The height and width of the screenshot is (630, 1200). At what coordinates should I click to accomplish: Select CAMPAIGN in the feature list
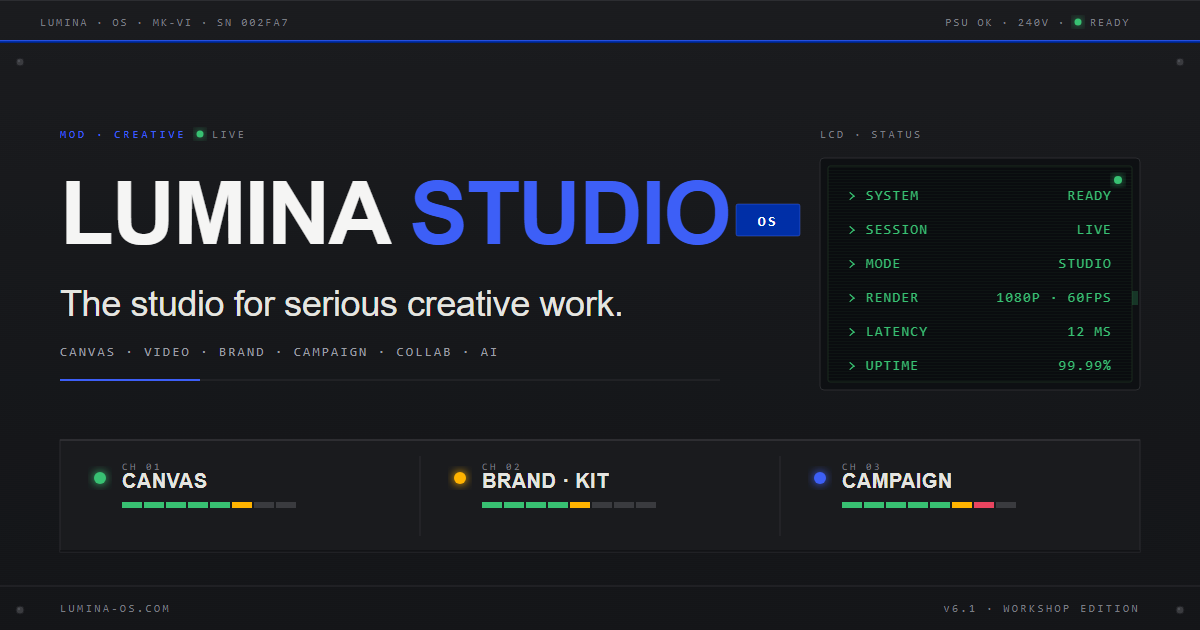point(330,352)
